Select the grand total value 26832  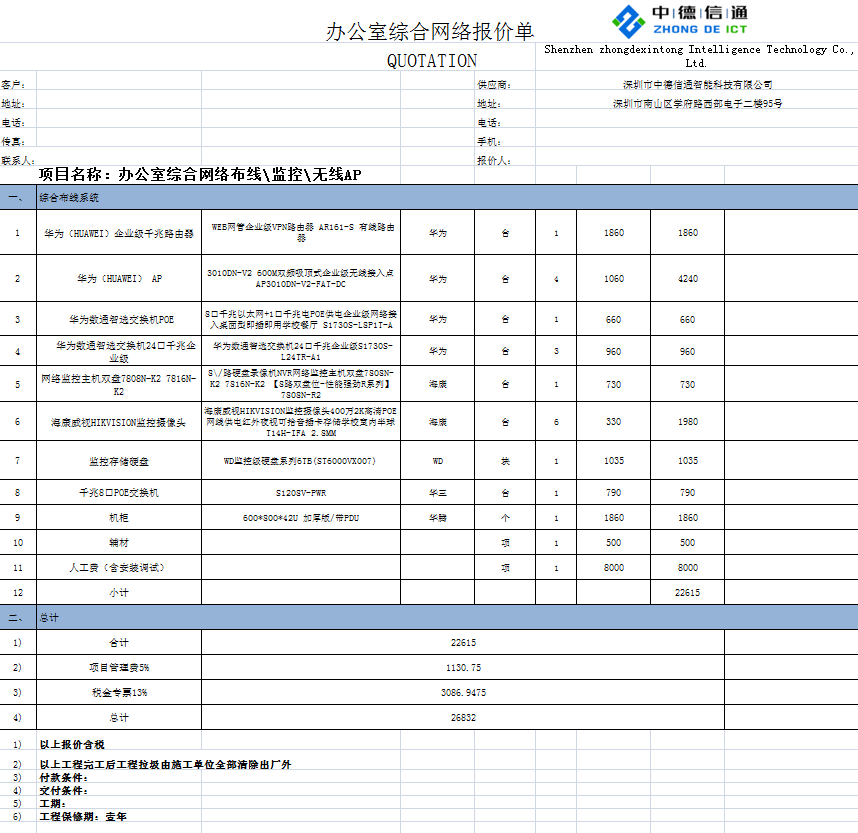point(465,717)
